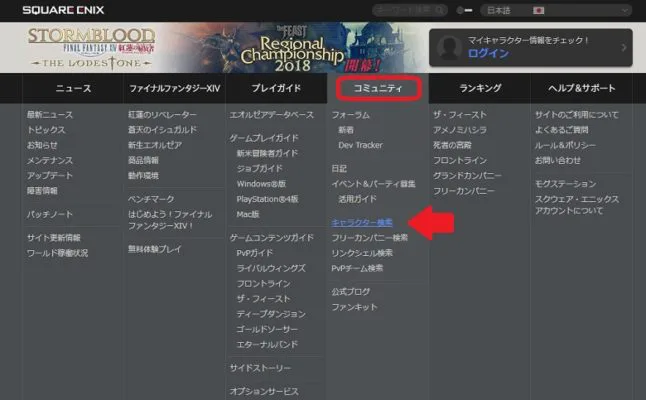
Task: Open アメノミハシラ ranking
Action: click(x=460, y=130)
